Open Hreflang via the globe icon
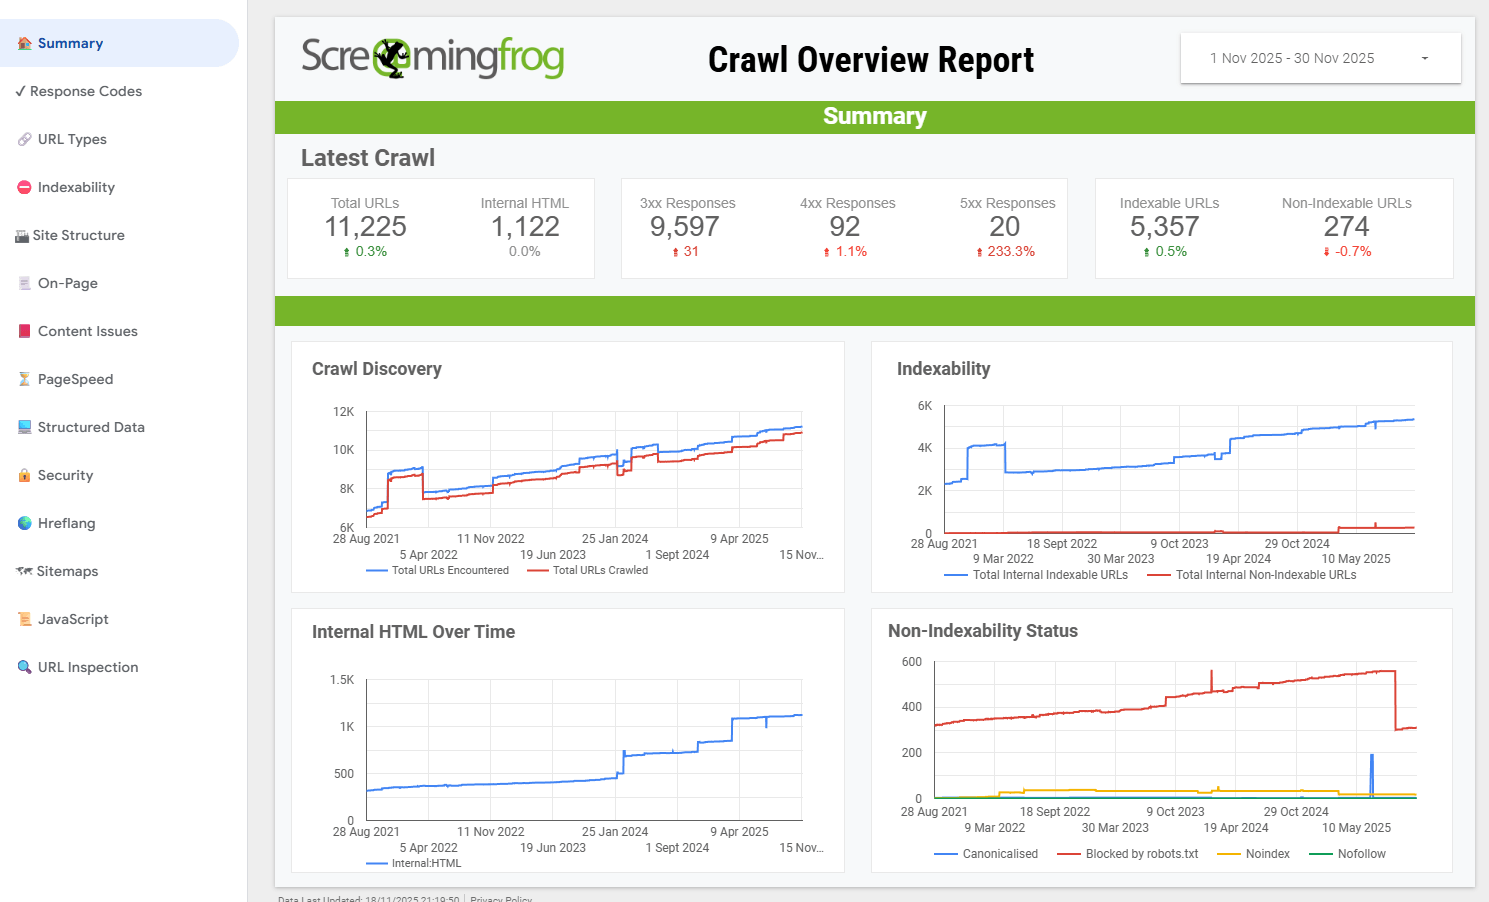Screen dimensions: 1489x902 coord(23,523)
